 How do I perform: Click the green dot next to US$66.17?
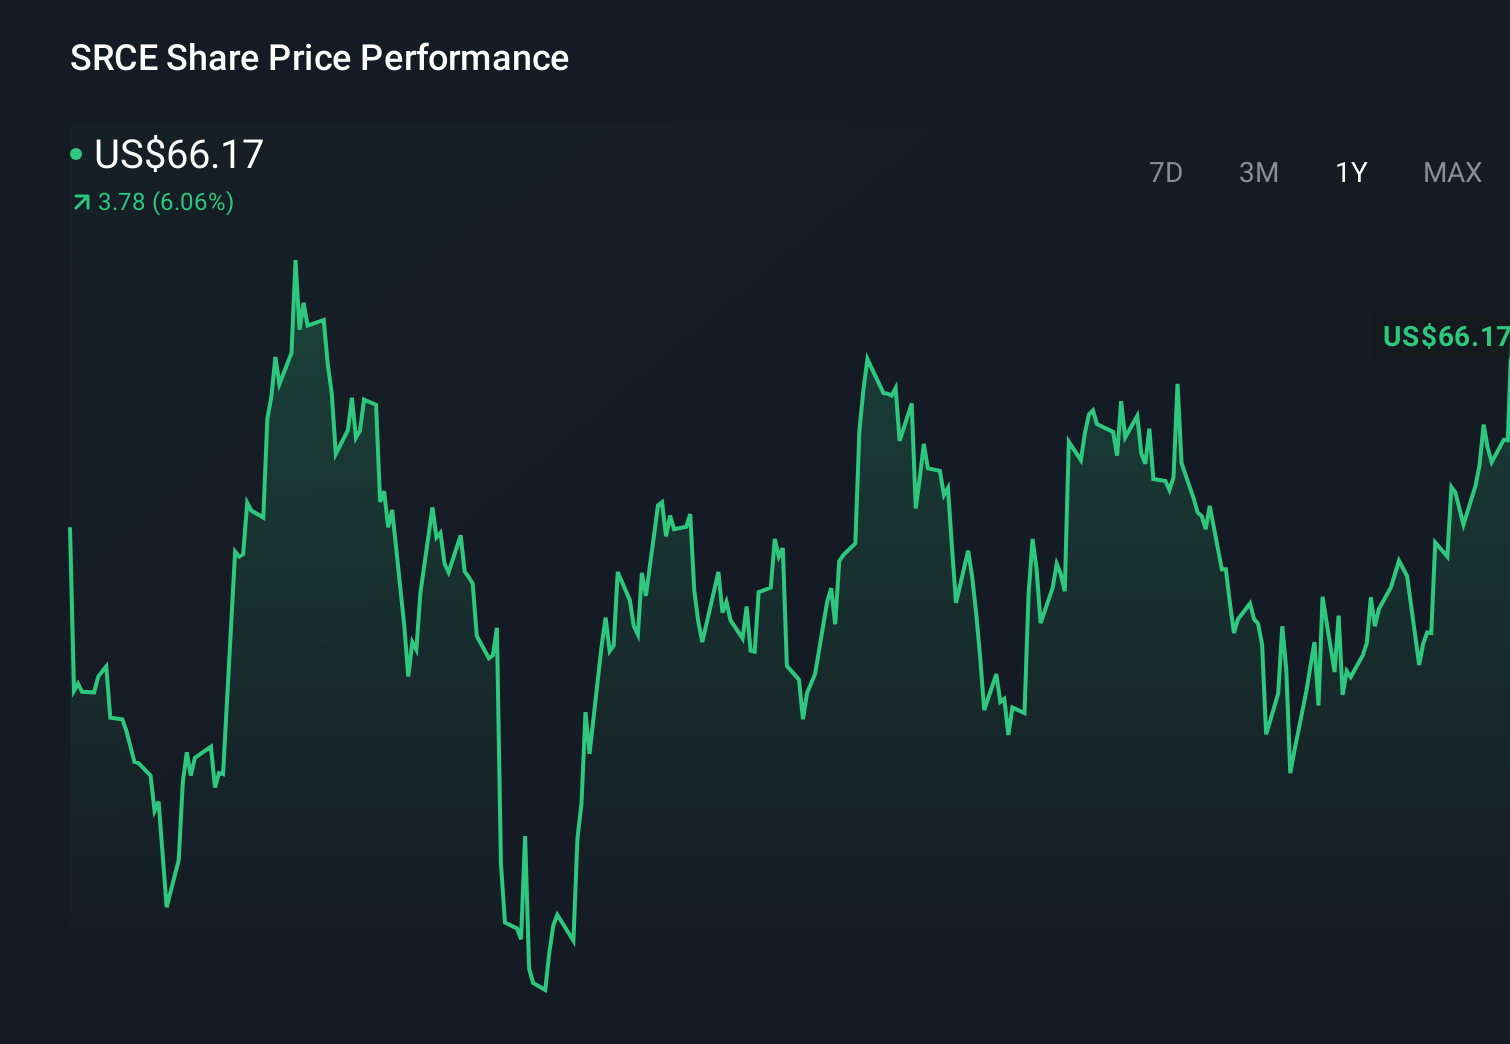pyautogui.click(x=77, y=153)
